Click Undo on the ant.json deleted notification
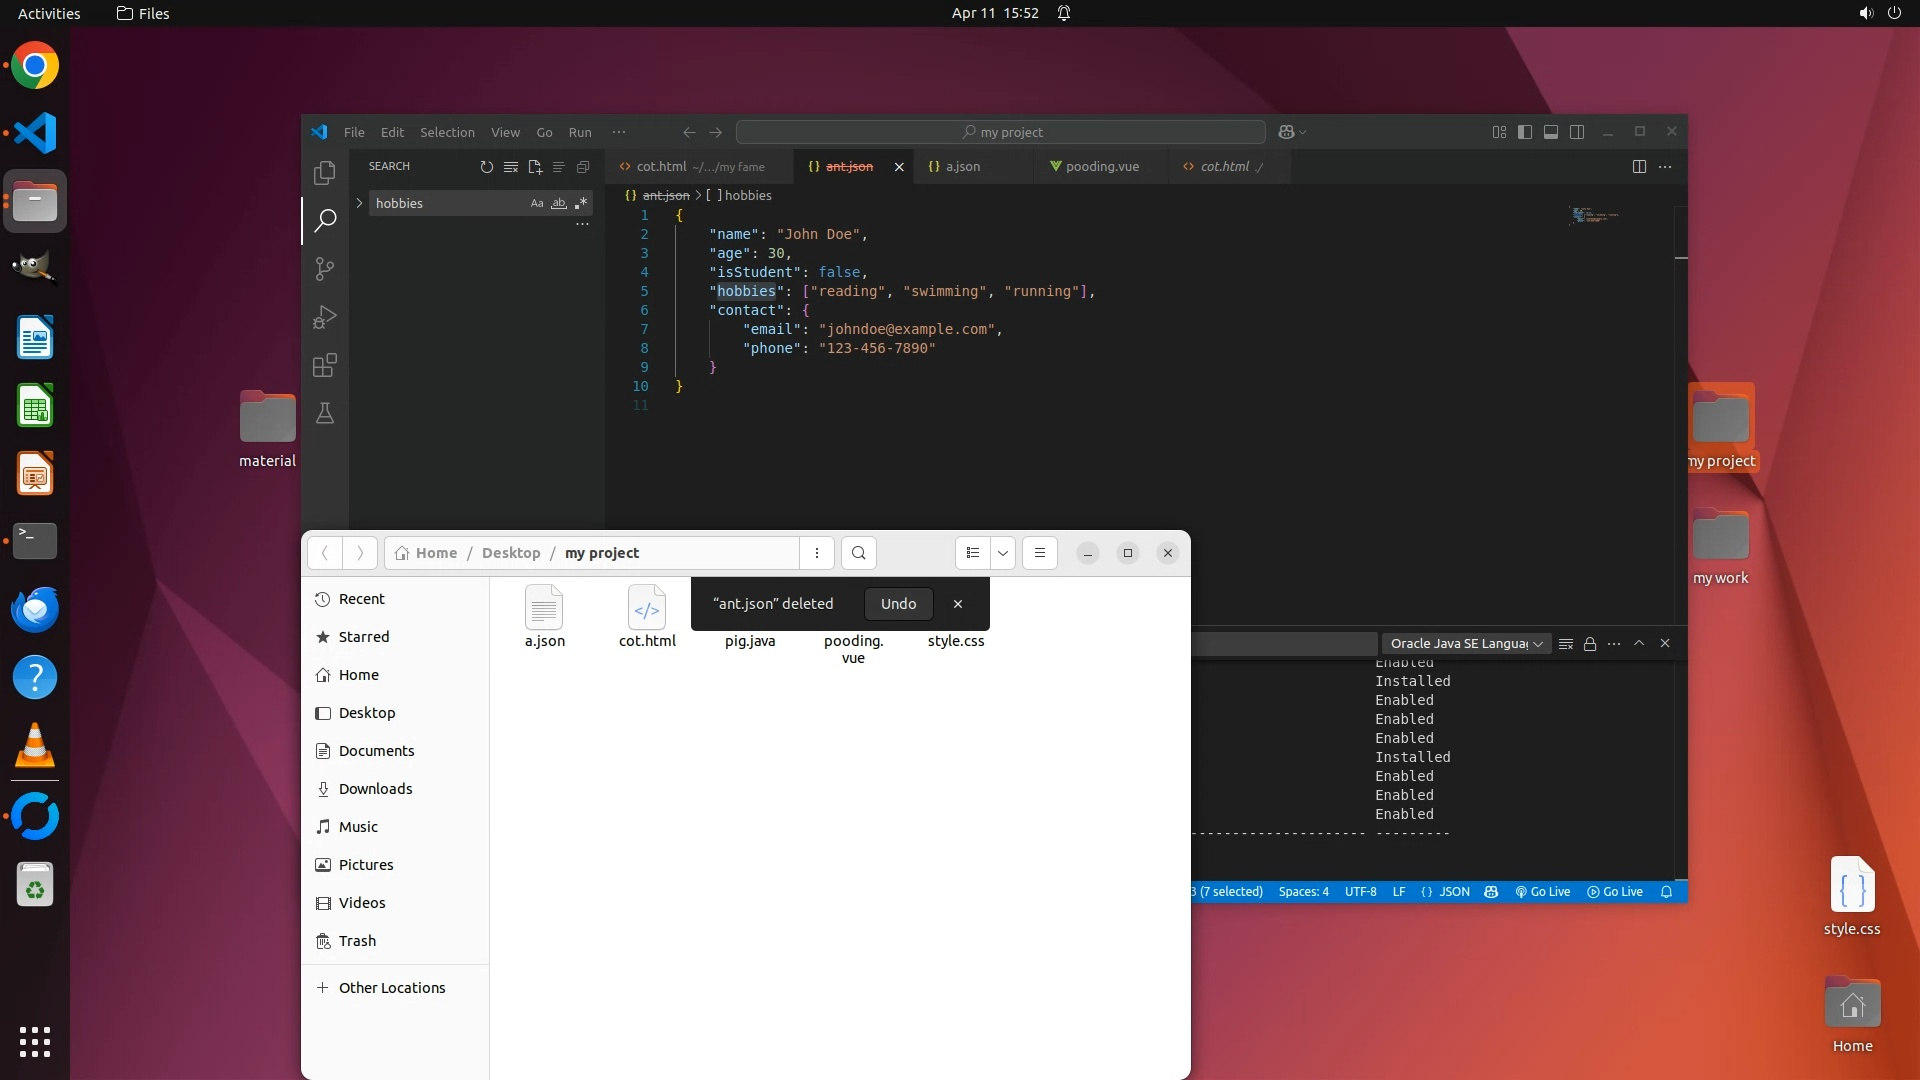This screenshot has height=1080, width=1920. pyautogui.click(x=898, y=604)
